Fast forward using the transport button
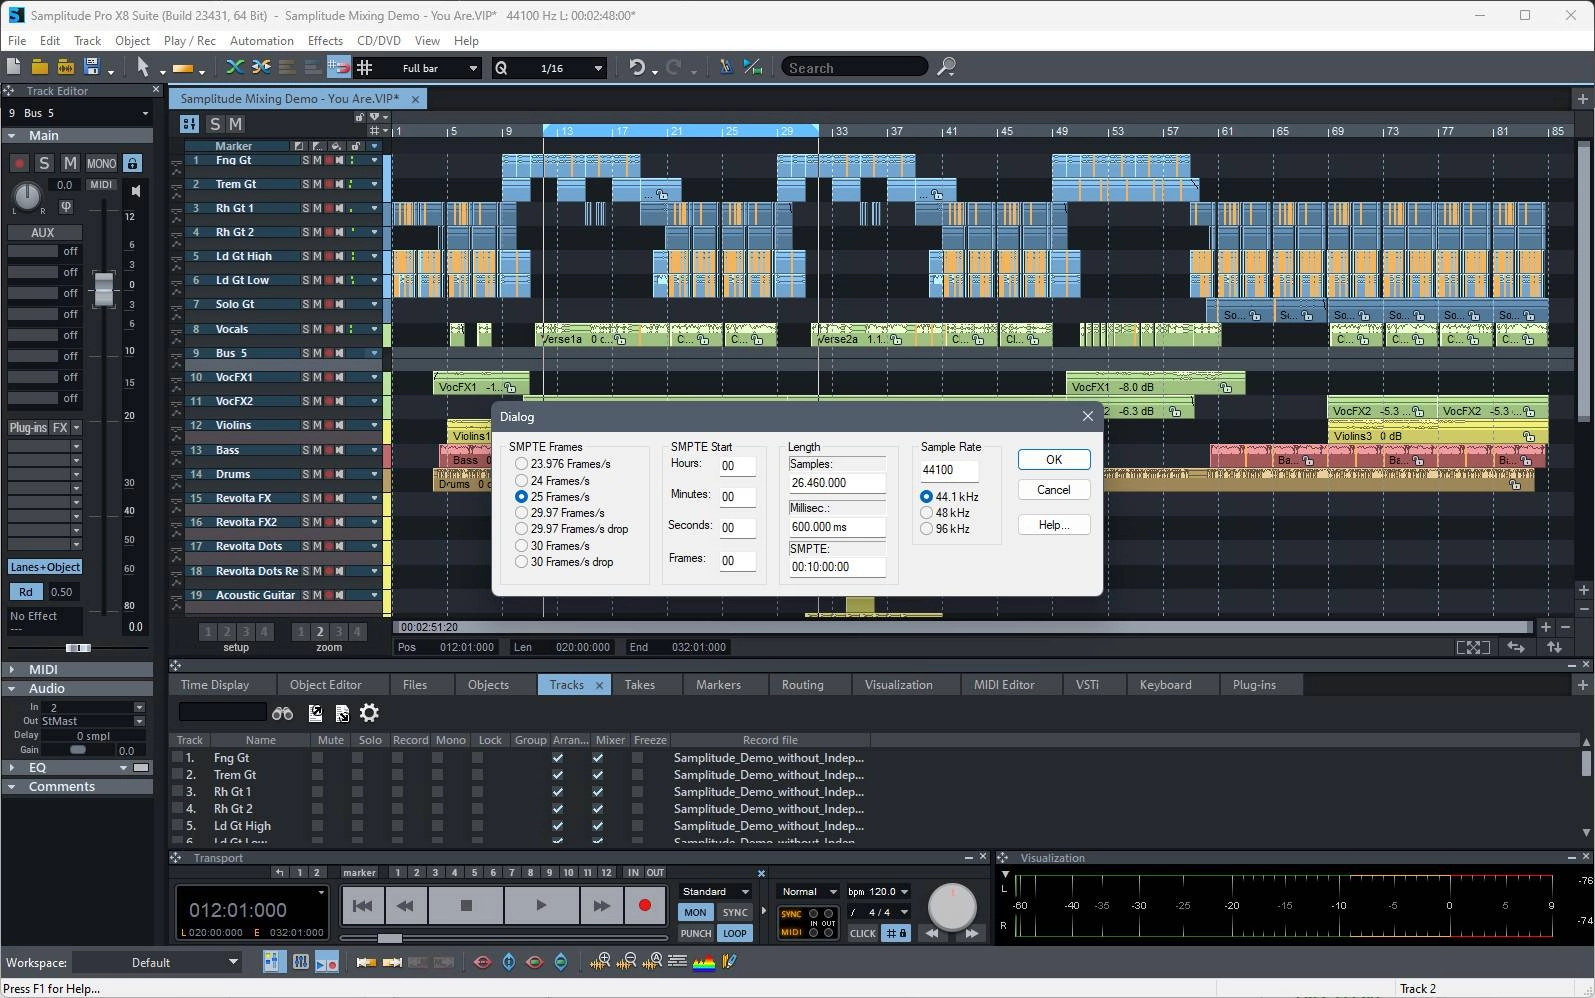This screenshot has height=998, width=1595. coord(601,906)
